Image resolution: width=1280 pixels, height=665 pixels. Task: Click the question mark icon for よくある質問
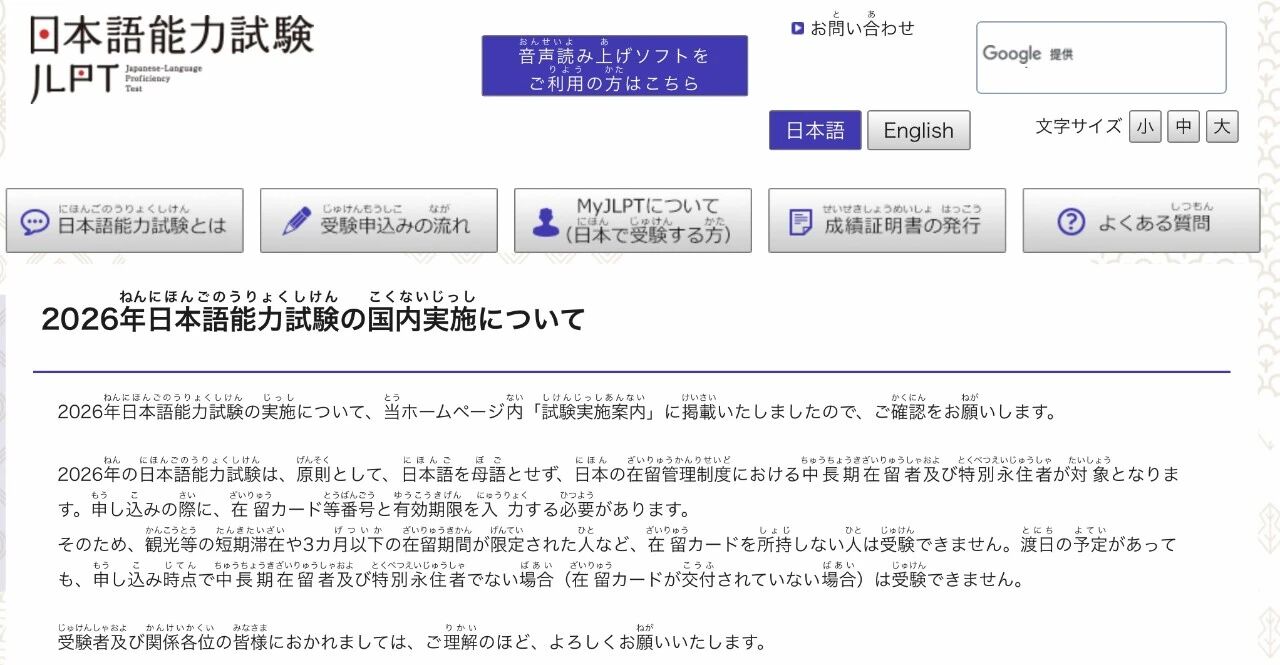[x=1071, y=222]
